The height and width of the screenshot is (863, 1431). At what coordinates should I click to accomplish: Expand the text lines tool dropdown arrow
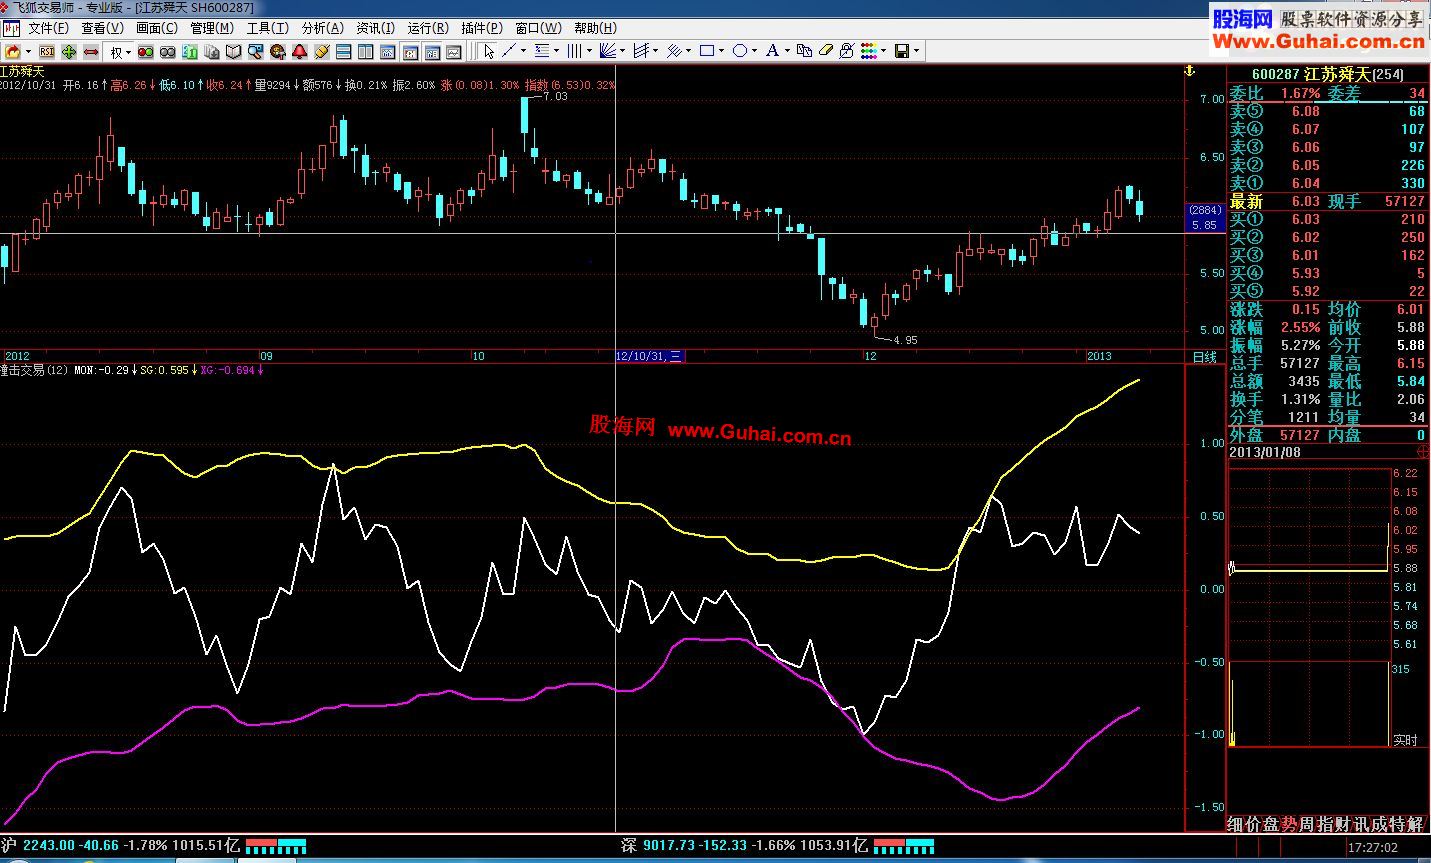[557, 51]
